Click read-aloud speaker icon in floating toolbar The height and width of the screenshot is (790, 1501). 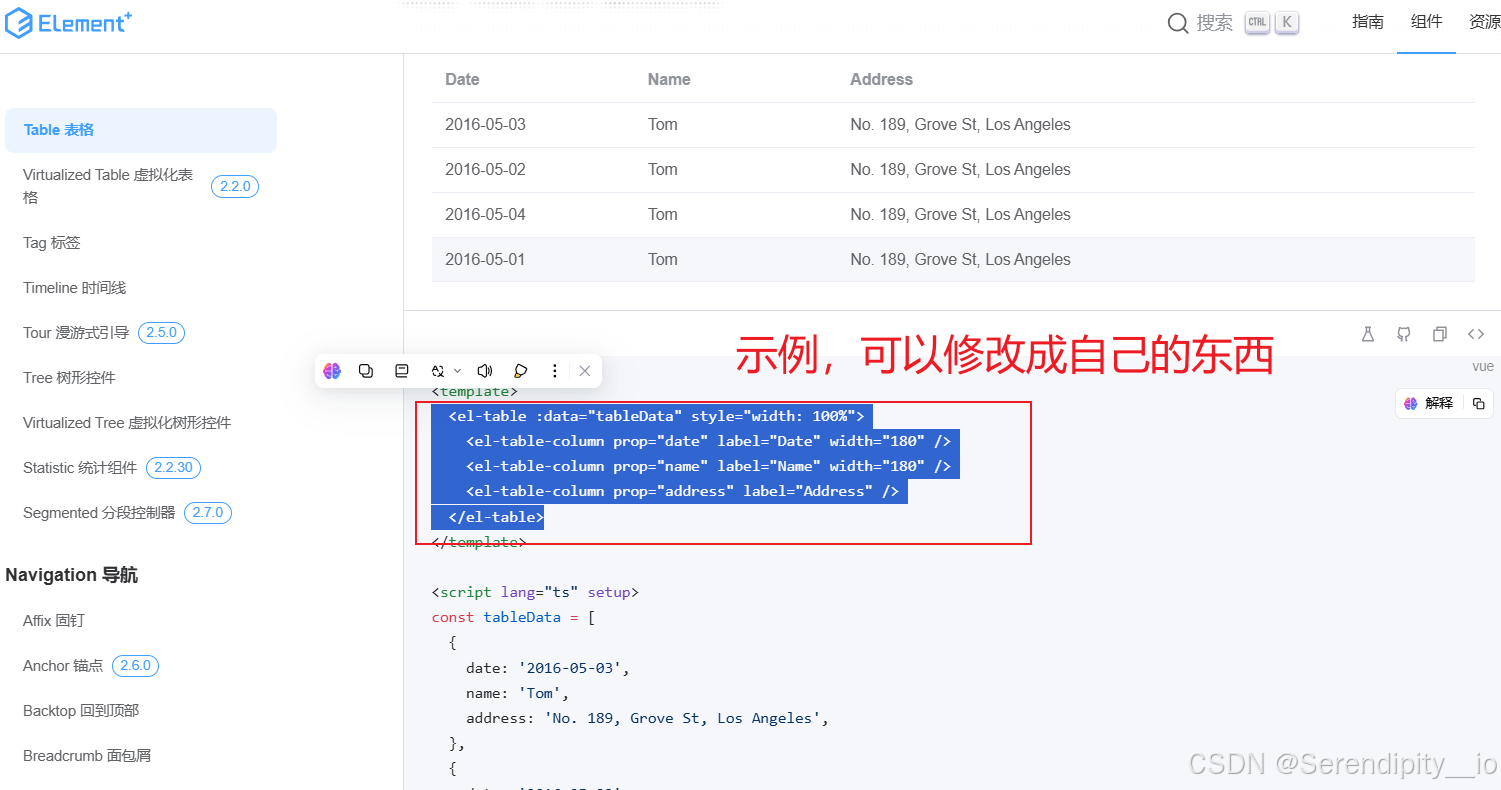tap(485, 371)
